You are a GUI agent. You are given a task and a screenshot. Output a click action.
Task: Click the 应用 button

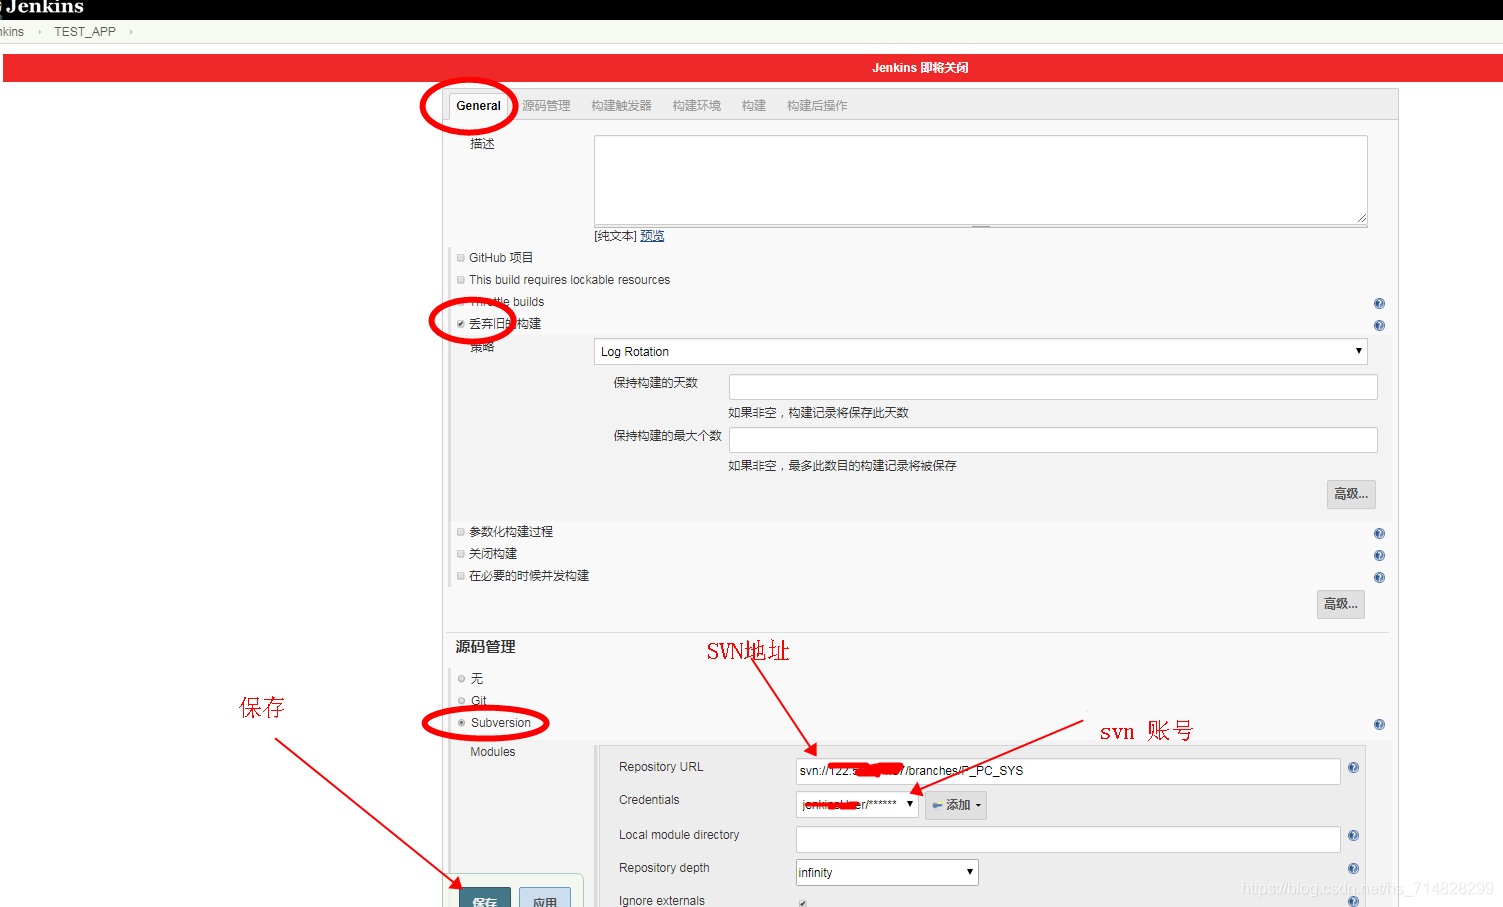pos(545,899)
